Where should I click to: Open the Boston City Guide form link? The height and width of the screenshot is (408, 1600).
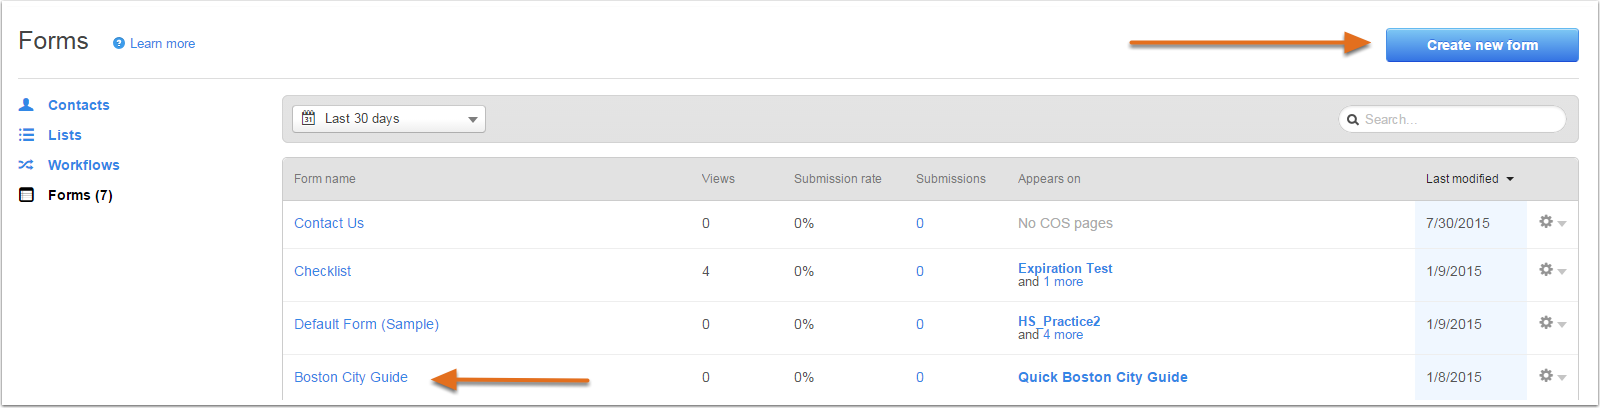(x=351, y=377)
